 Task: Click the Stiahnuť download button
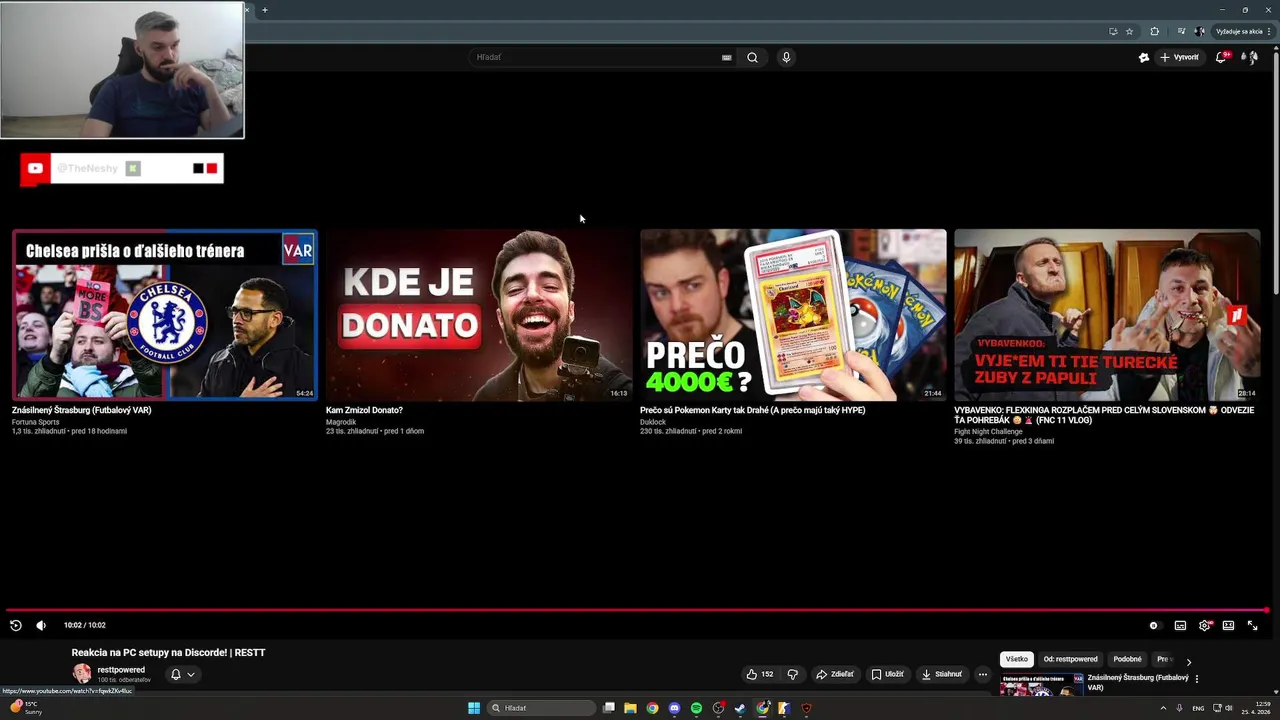(x=941, y=674)
